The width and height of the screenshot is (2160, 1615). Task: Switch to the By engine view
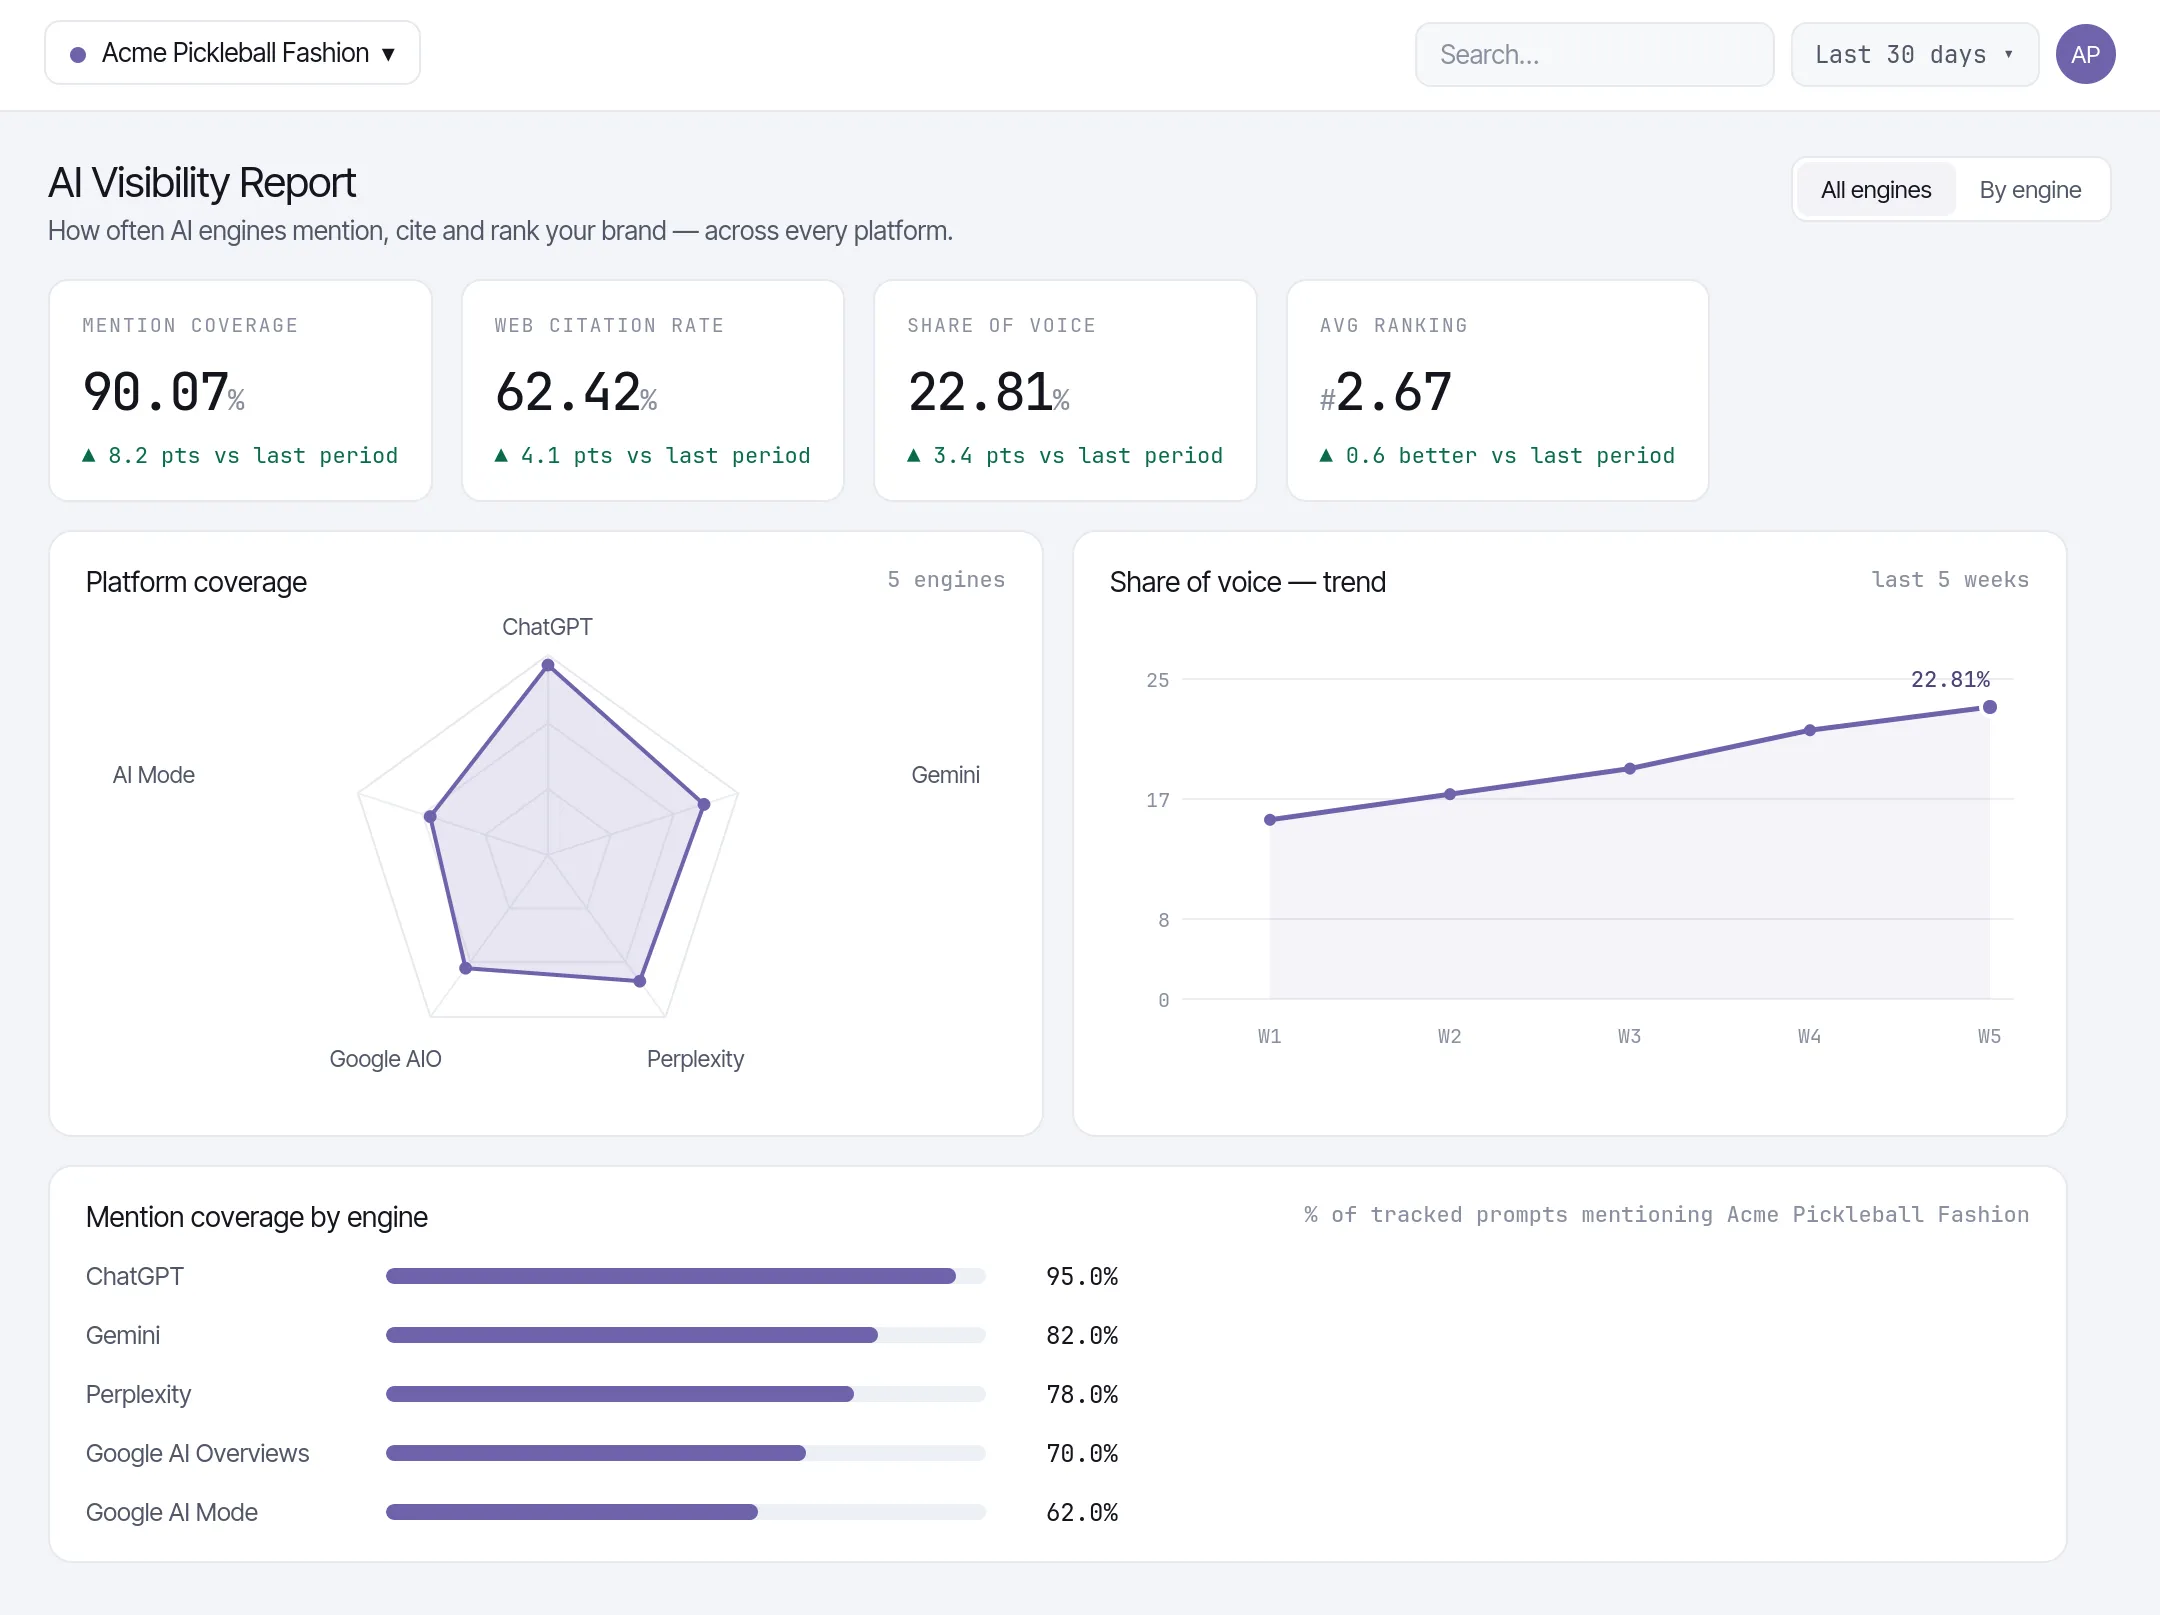click(2030, 189)
